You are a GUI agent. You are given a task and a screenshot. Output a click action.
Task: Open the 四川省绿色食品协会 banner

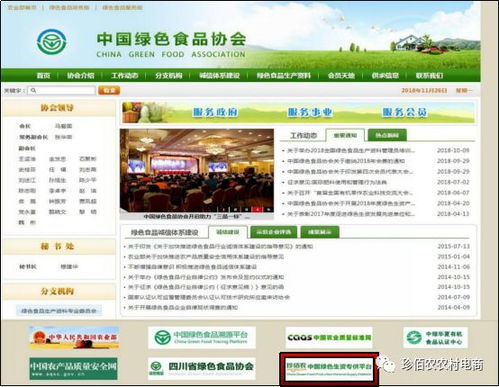point(202,368)
